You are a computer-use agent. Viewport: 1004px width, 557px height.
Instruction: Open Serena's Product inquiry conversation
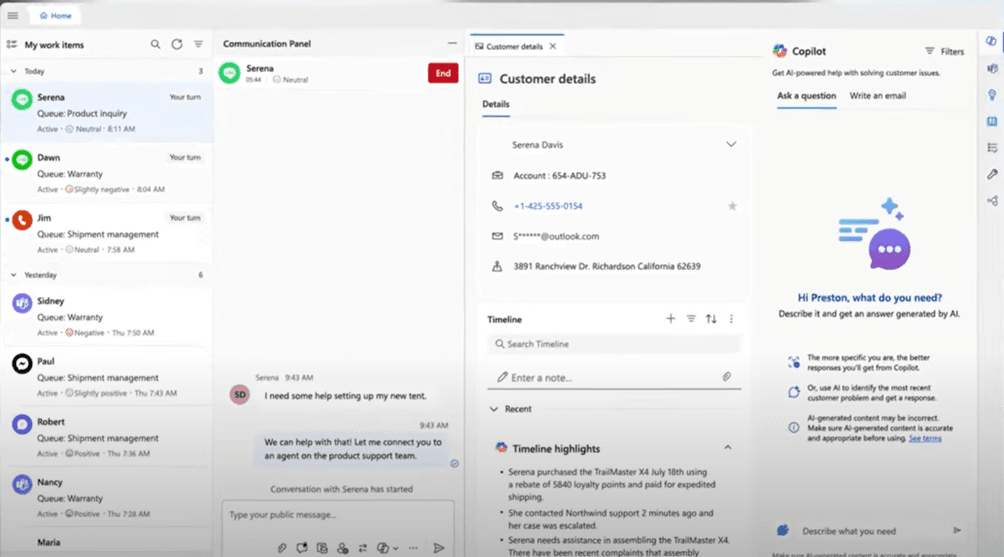(107, 113)
